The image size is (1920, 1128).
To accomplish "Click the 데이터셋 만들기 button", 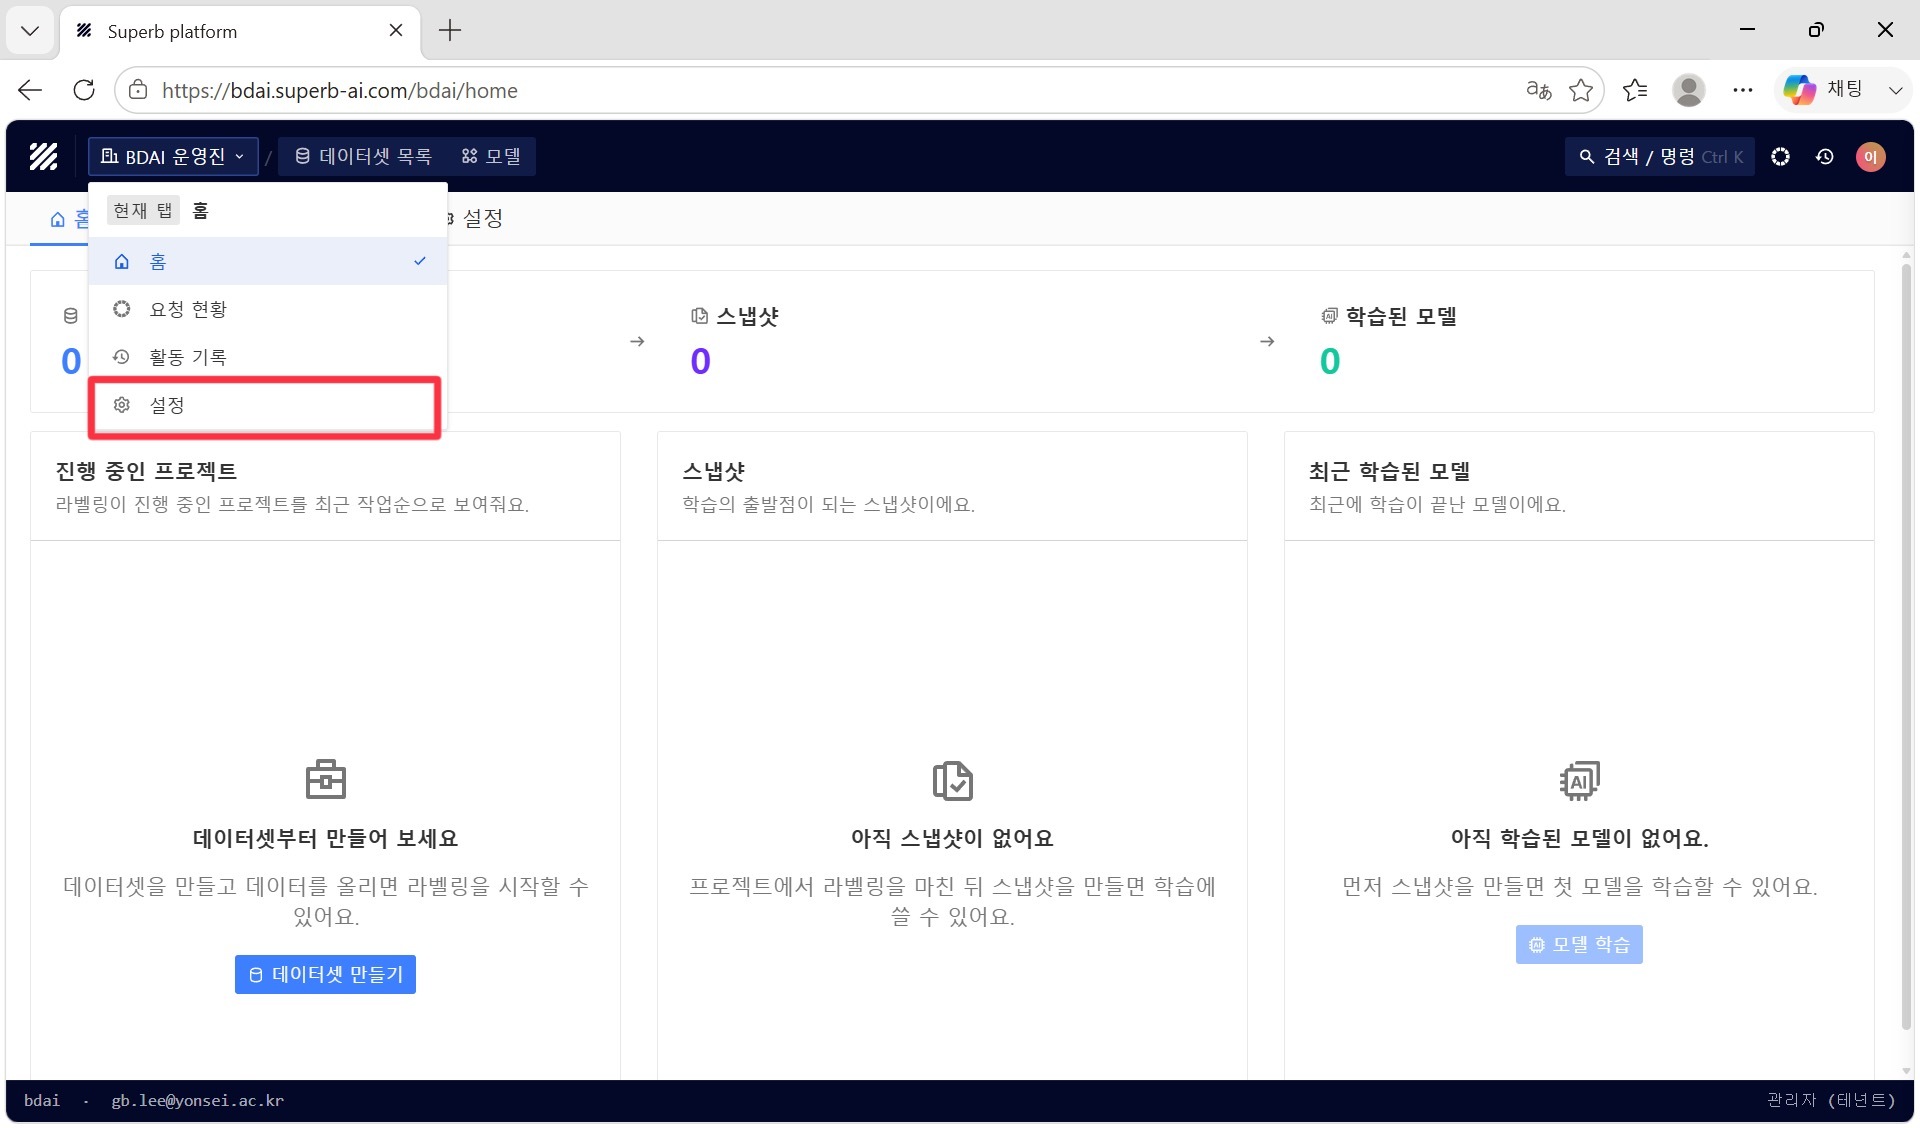I will (325, 974).
